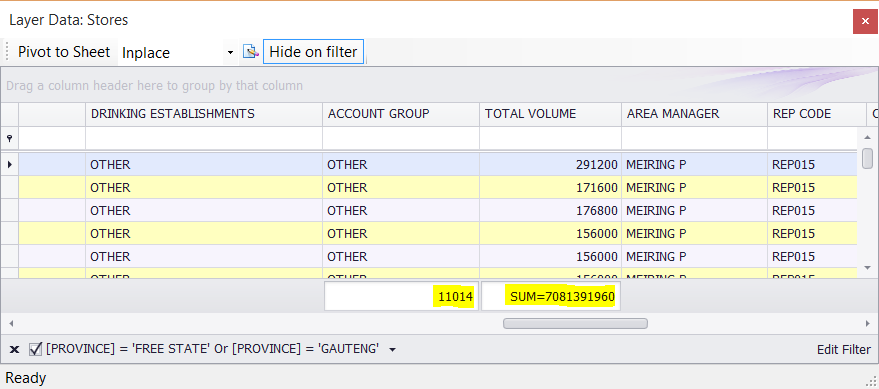Open the Inplace dropdown arrow
This screenshot has width=879, height=389.
click(x=230, y=53)
